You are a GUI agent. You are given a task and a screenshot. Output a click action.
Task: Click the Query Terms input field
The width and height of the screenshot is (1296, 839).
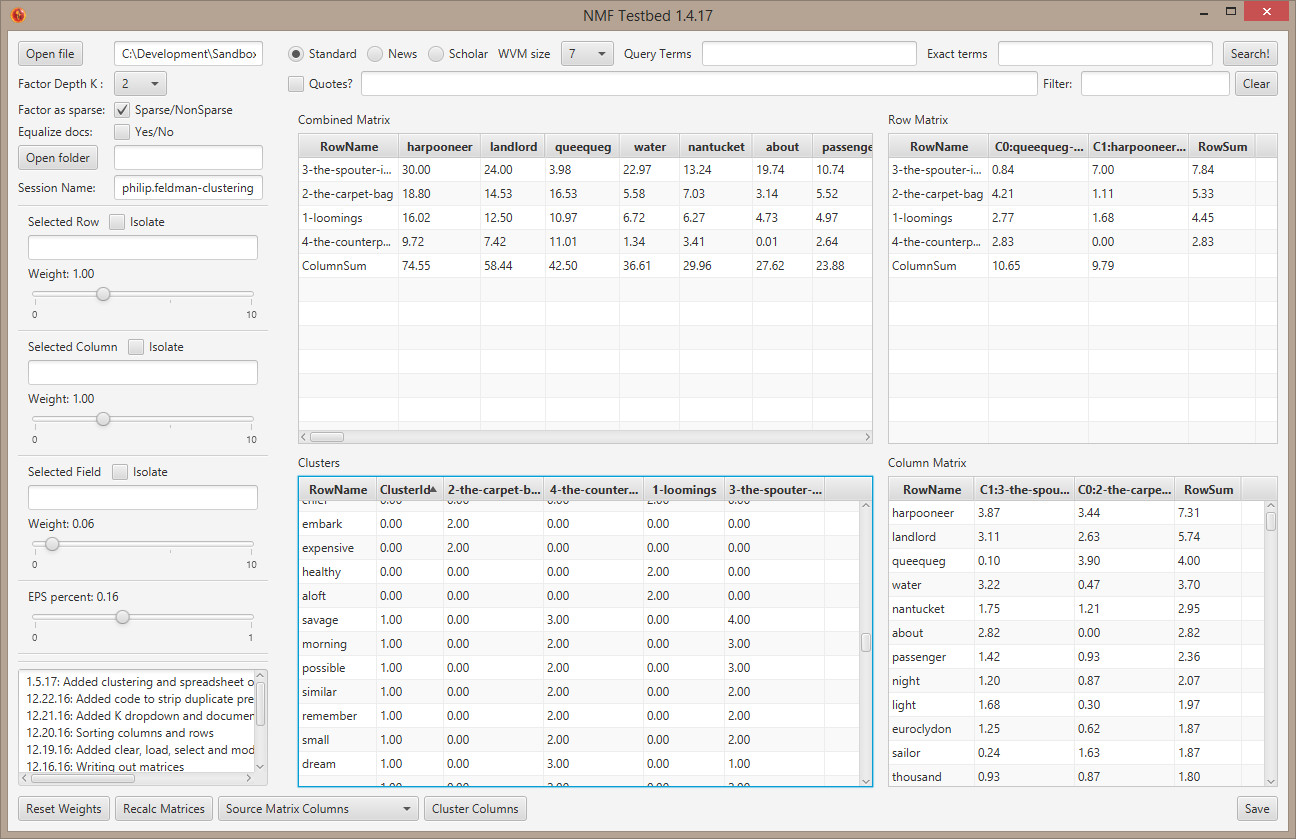[808, 54]
